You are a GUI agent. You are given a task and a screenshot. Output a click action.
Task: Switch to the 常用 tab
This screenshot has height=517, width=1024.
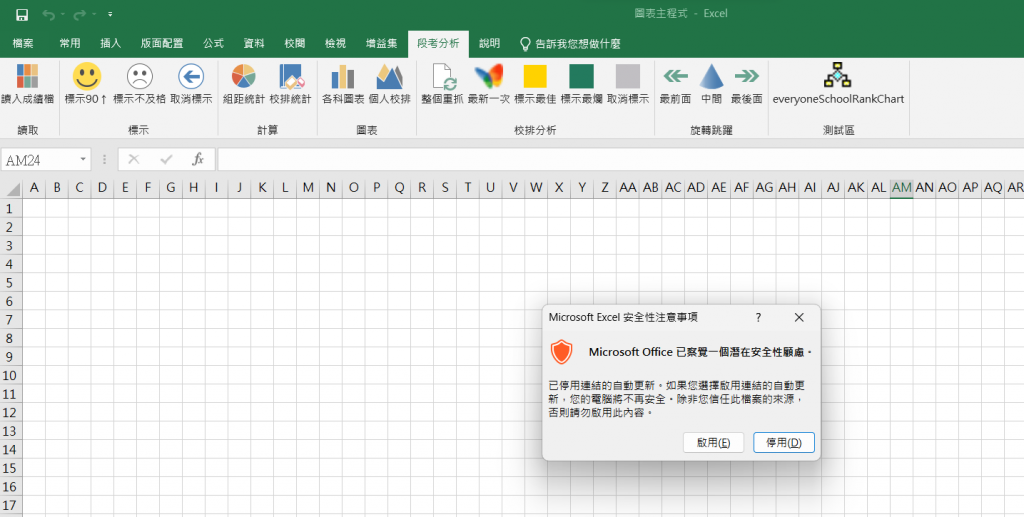[69, 44]
